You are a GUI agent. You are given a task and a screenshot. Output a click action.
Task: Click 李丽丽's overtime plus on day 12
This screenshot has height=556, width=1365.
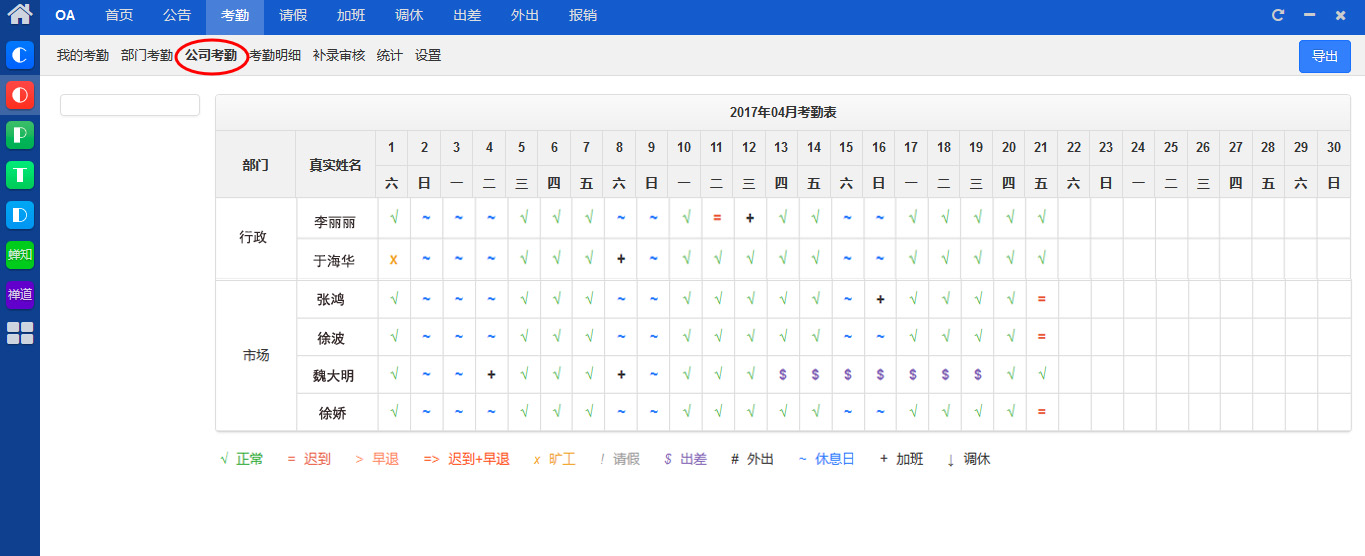click(749, 217)
